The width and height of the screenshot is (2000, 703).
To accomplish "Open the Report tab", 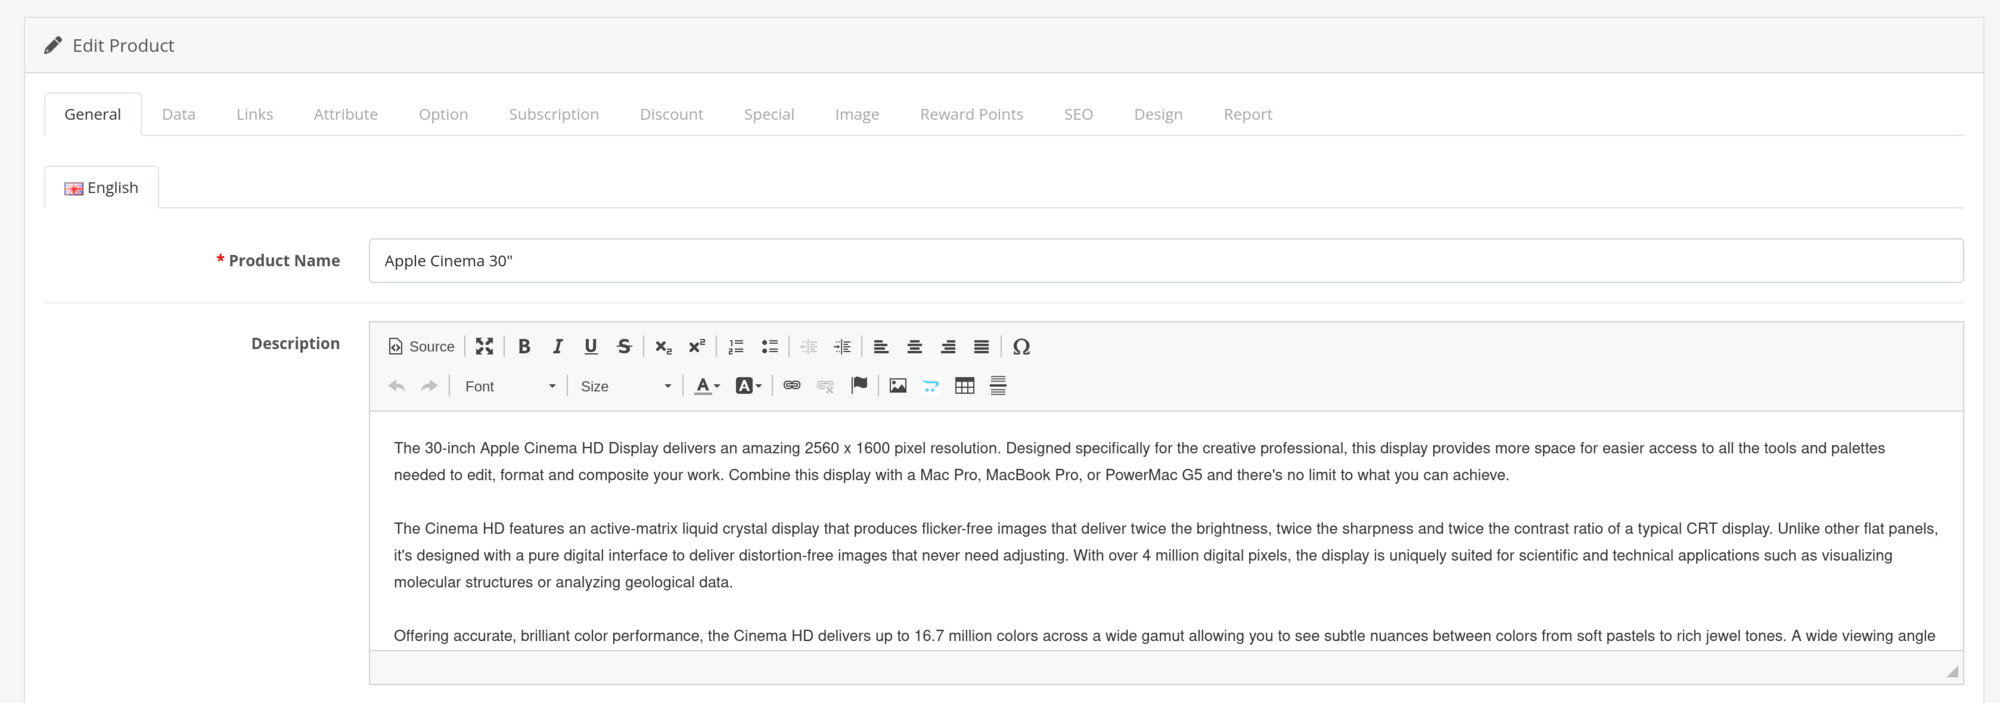I will (x=1248, y=114).
